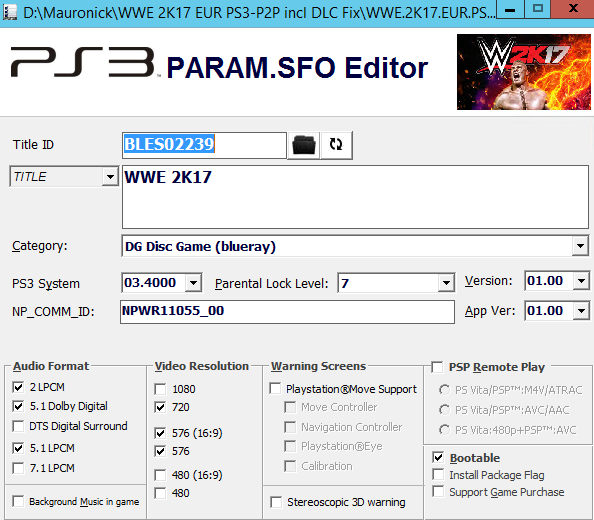Uncheck the Bootable option
The width and height of the screenshot is (594, 520).
(x=438, y=458)
